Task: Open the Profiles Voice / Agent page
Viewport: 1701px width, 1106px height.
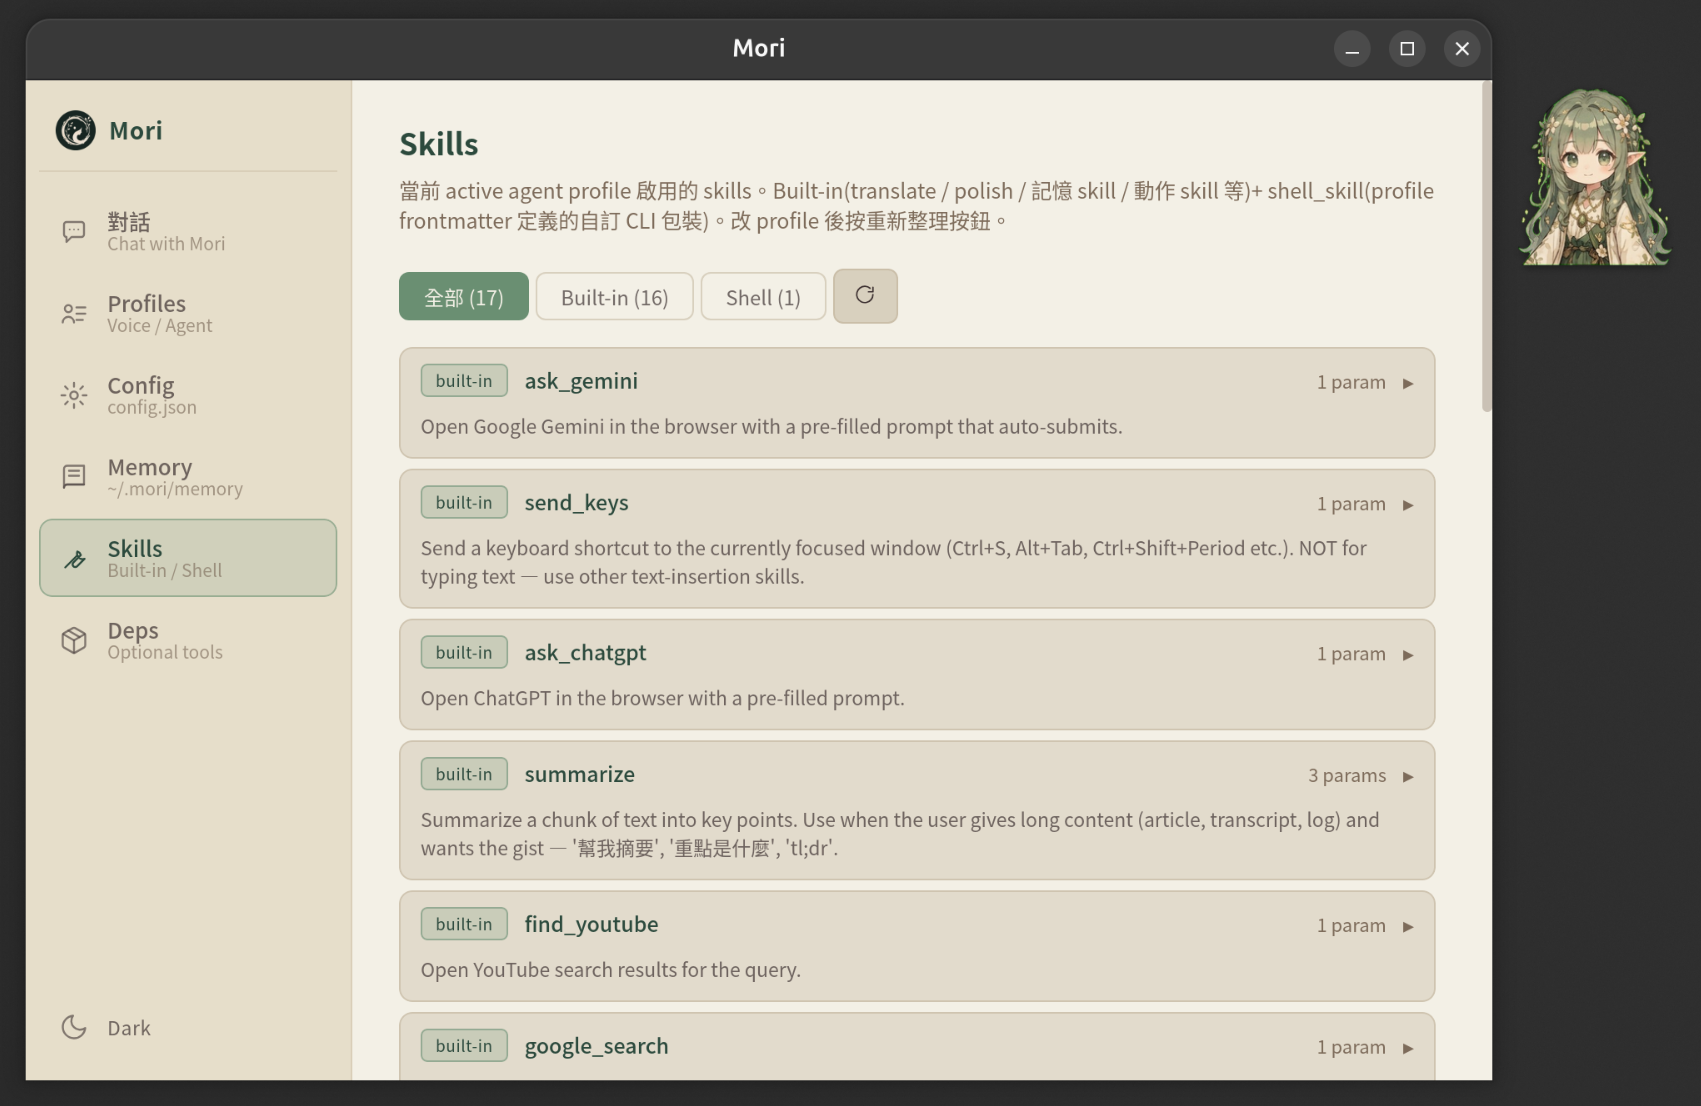Action: [x=188, y=314]
